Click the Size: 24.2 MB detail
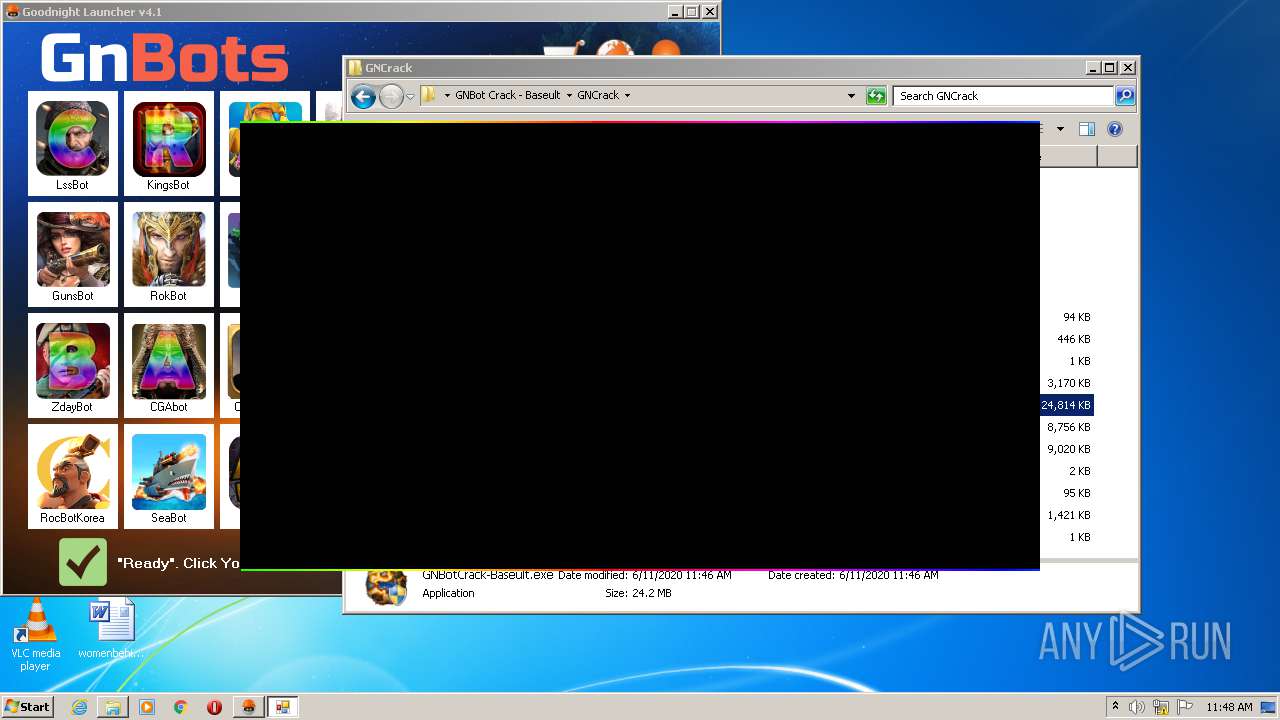The width and height of the screenshot is (1280, 720). [x=638, y=593]
